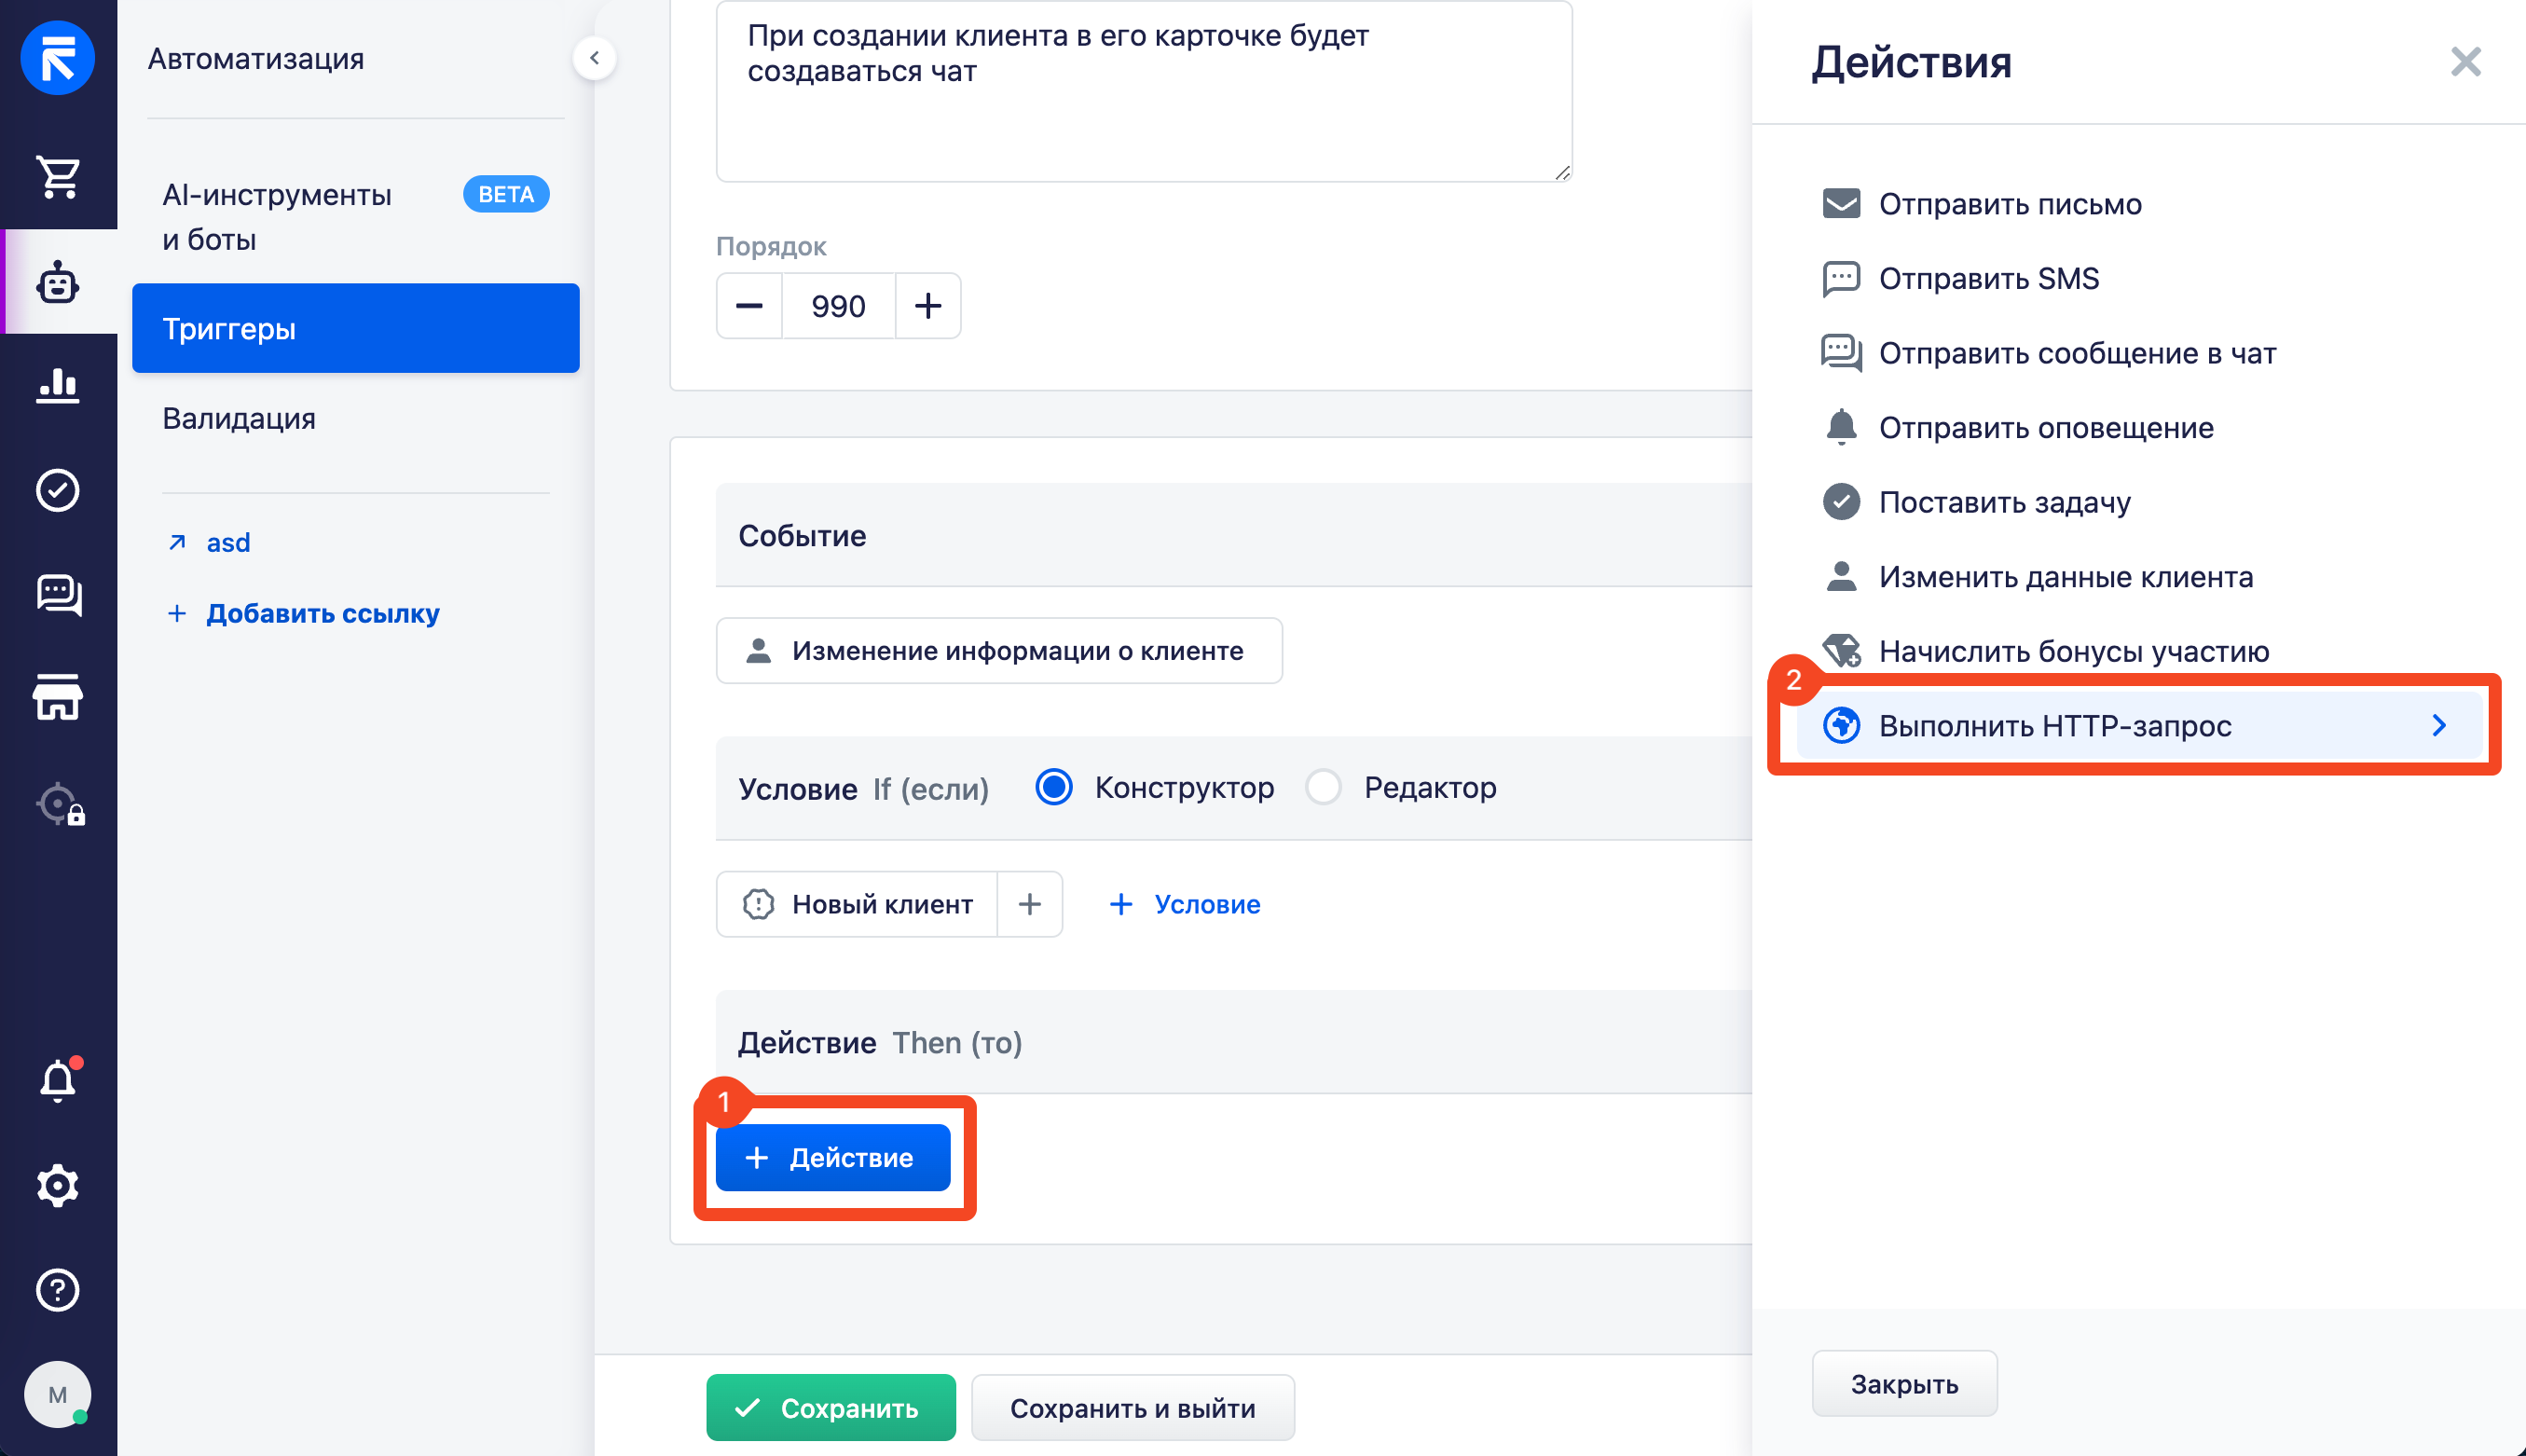Viewport: 2526px width, 1456px height.
Task: Open settings gear in sidebar
Action: [58, 1185]
